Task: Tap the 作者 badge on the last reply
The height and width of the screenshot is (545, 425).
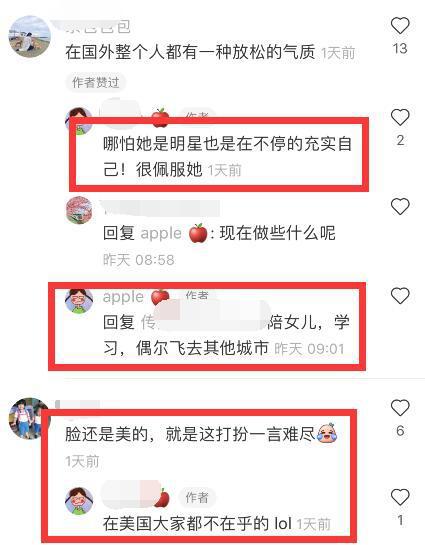Action: pos(197,497)
